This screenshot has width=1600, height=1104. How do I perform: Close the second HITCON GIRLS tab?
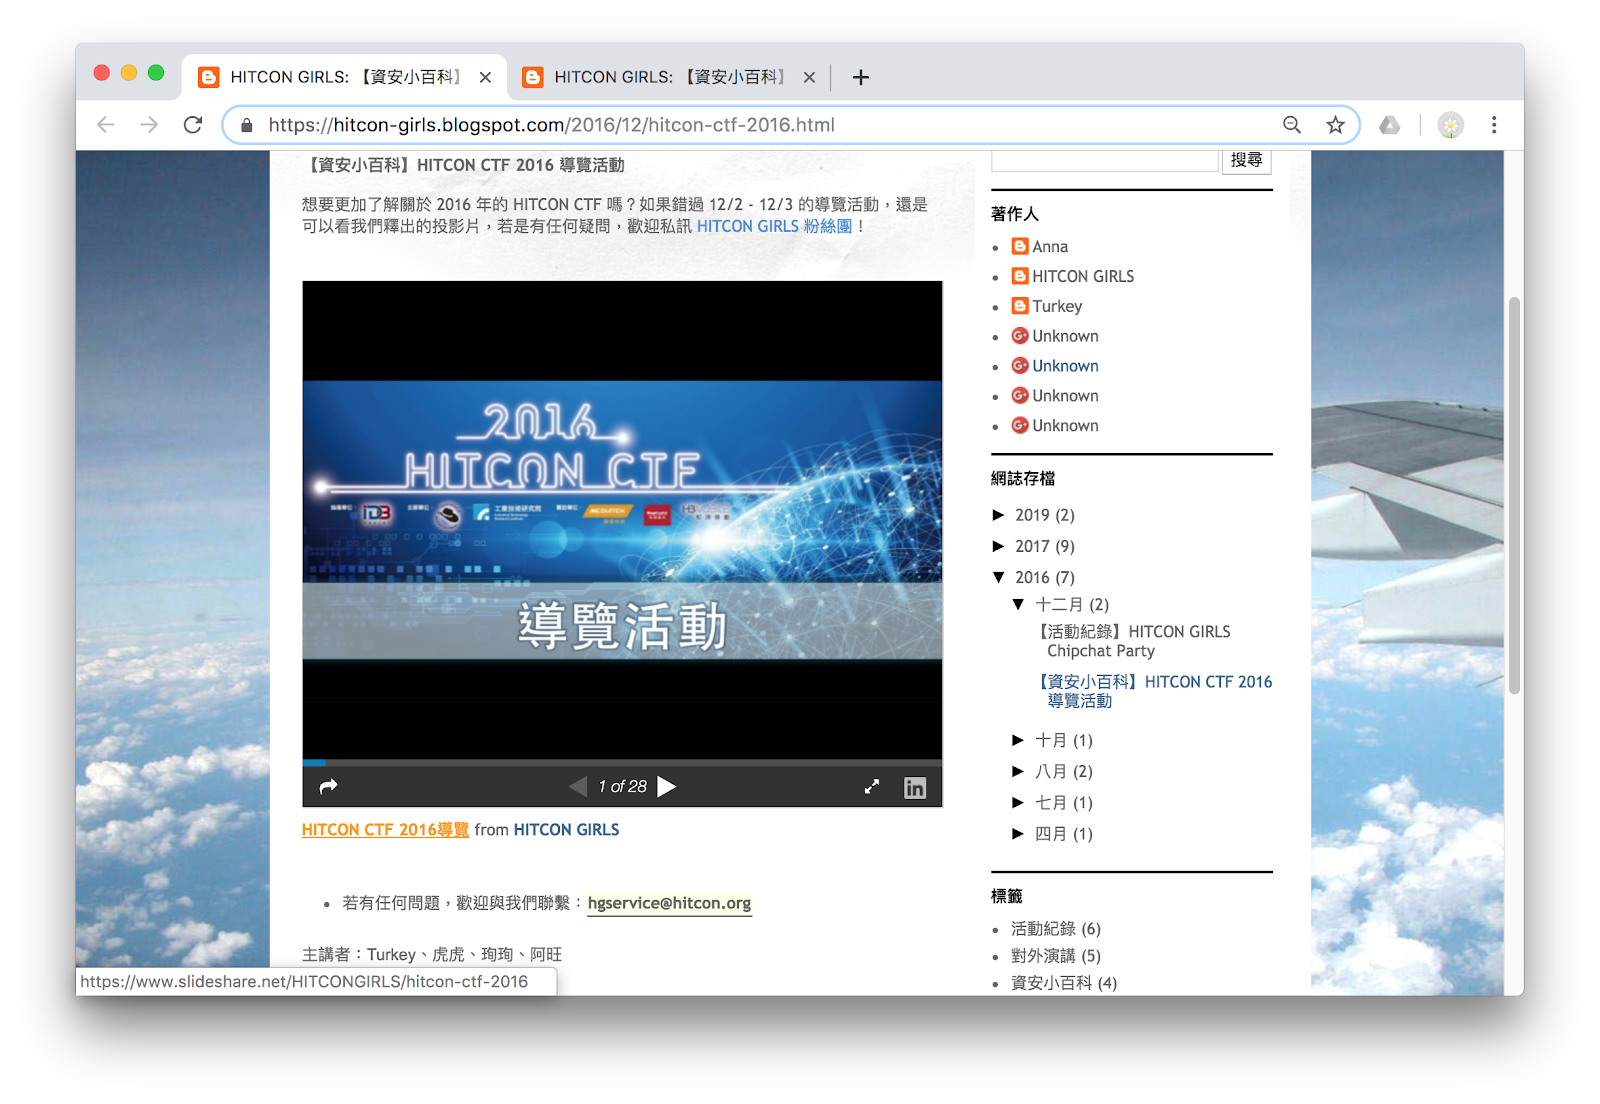[x=809, y=77]
